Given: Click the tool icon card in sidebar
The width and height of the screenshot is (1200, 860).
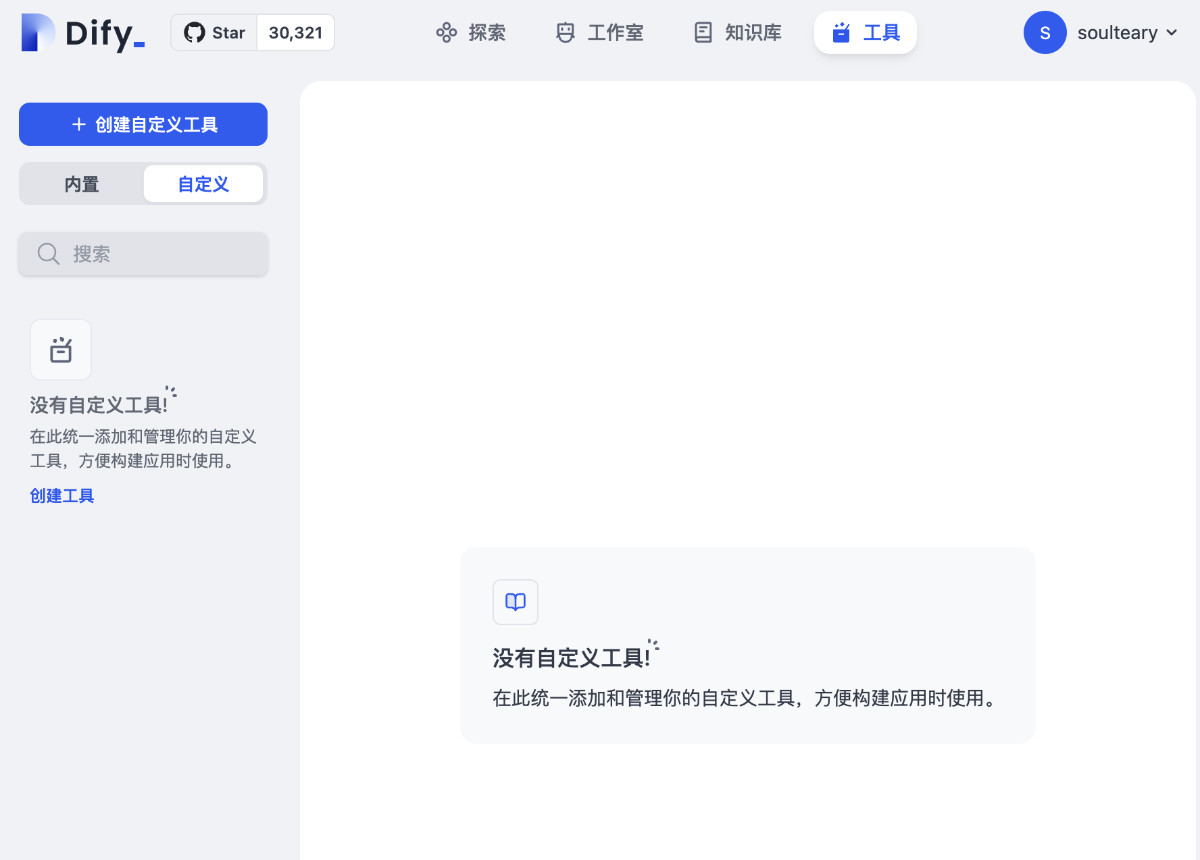Looking at the screenshot, I should [x=61, y=350].
